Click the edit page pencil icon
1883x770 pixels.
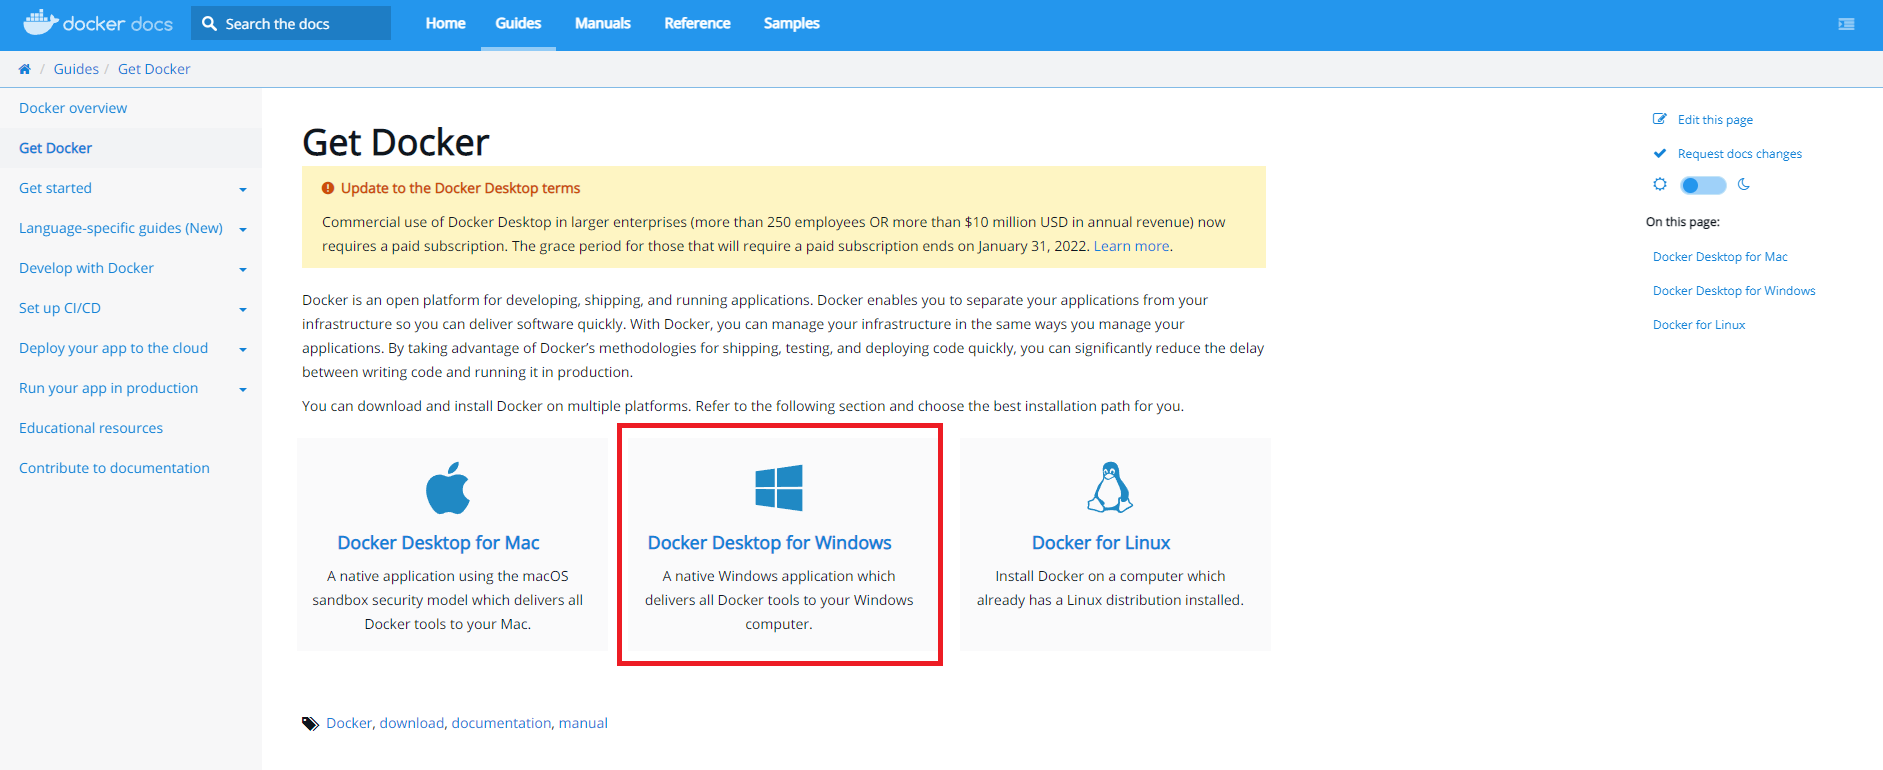click(x=1660, y=119)
